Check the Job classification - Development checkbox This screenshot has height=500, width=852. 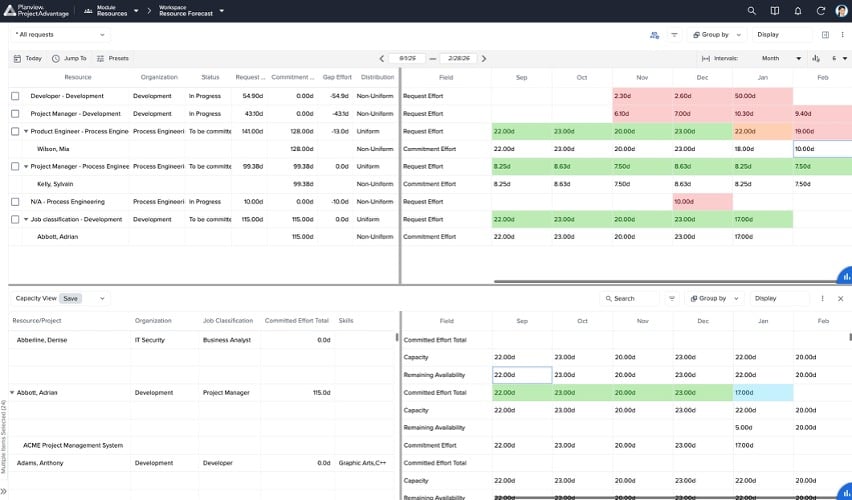click(15, 220)
